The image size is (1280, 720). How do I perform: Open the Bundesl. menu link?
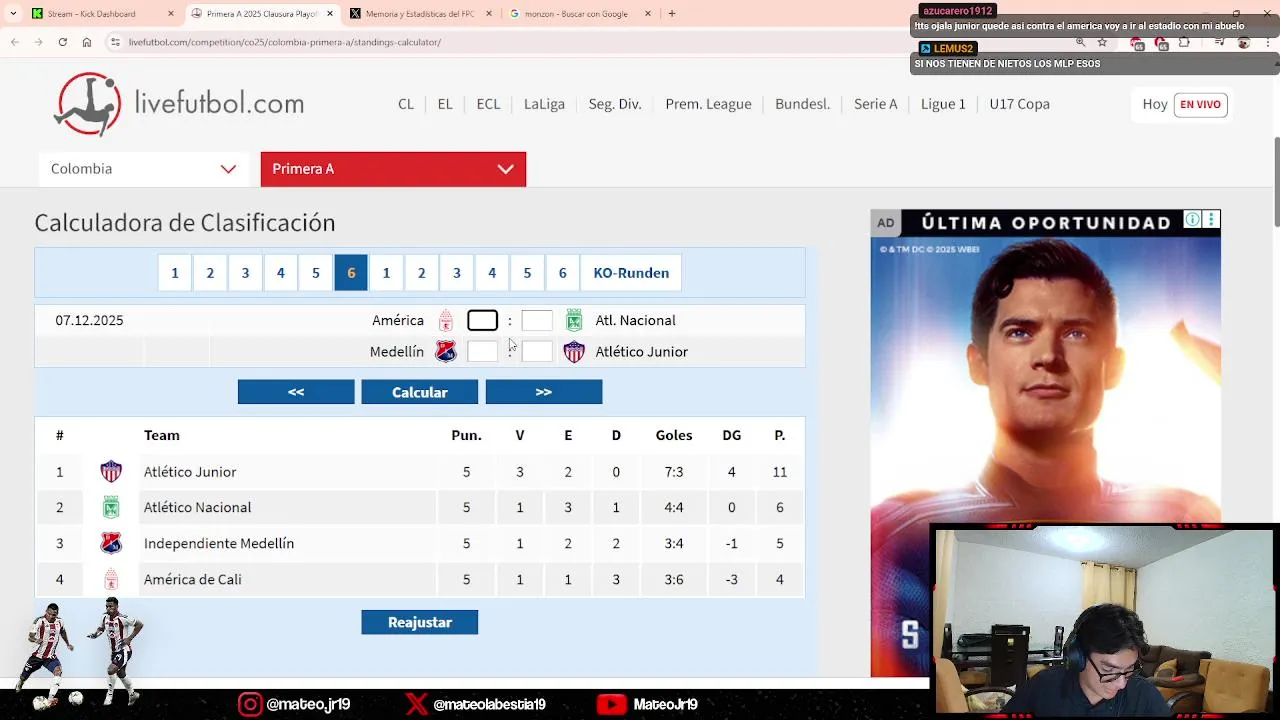802,104
